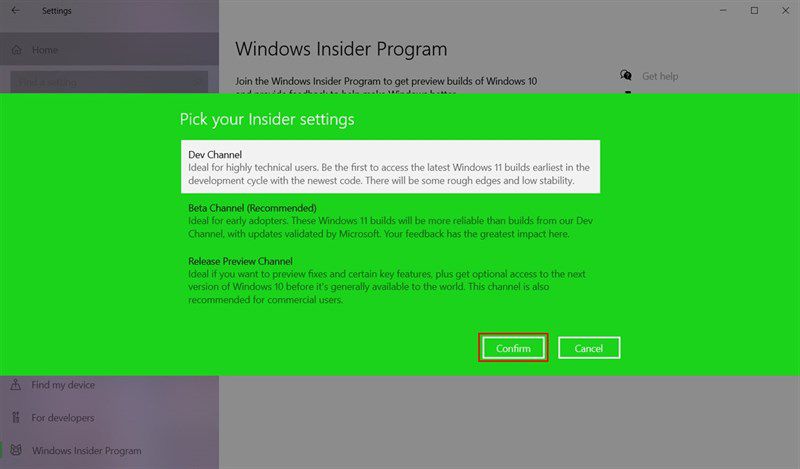Pick the Release Preview Channel option

click(390, 280)
